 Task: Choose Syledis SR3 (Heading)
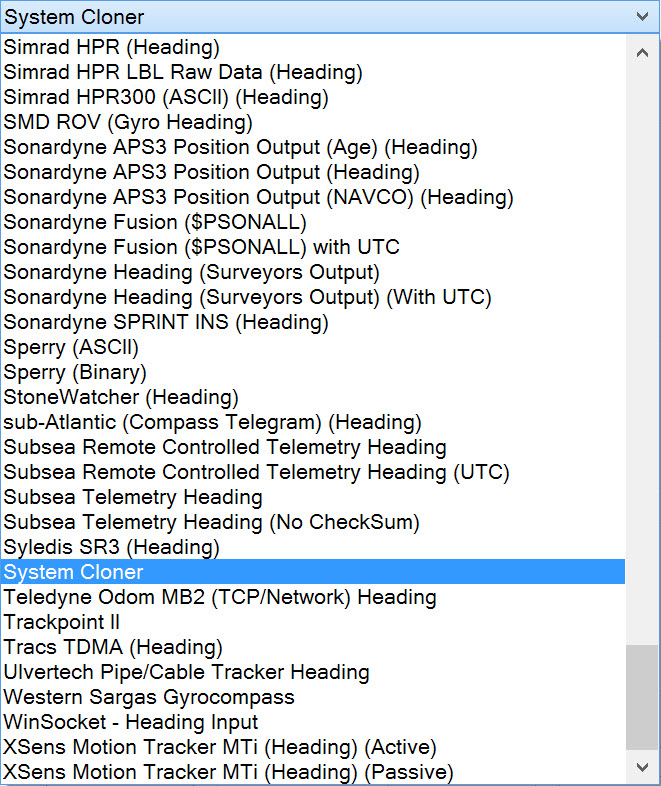(111, 547)
